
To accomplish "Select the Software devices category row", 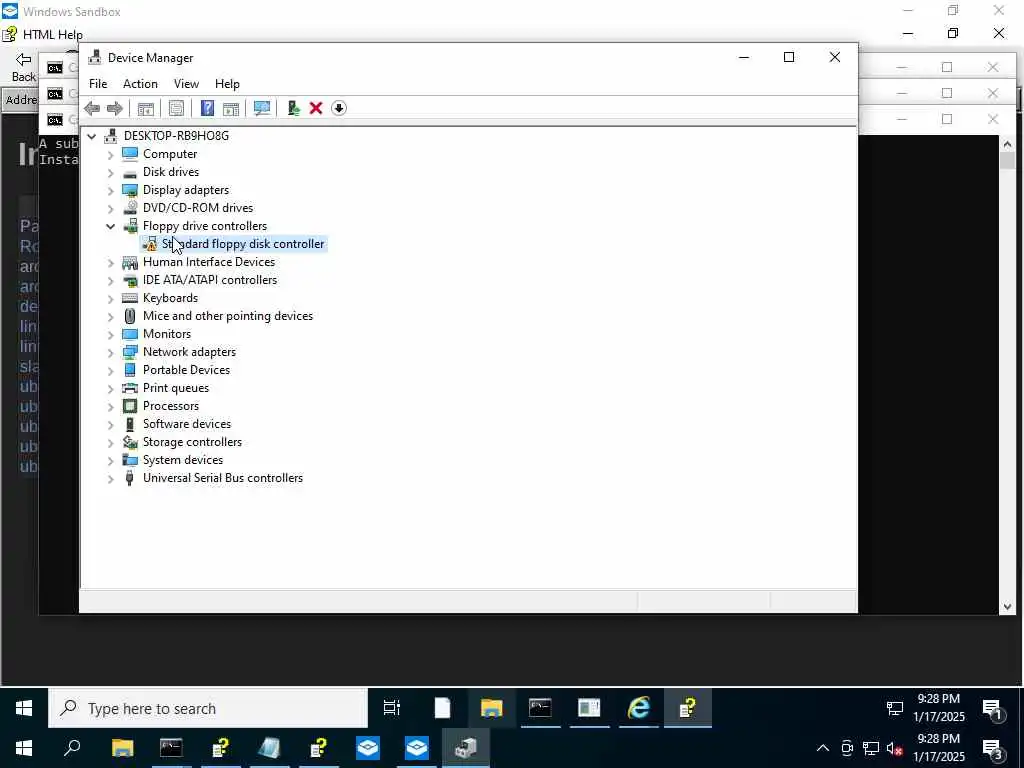I will (x=187, y=424).
